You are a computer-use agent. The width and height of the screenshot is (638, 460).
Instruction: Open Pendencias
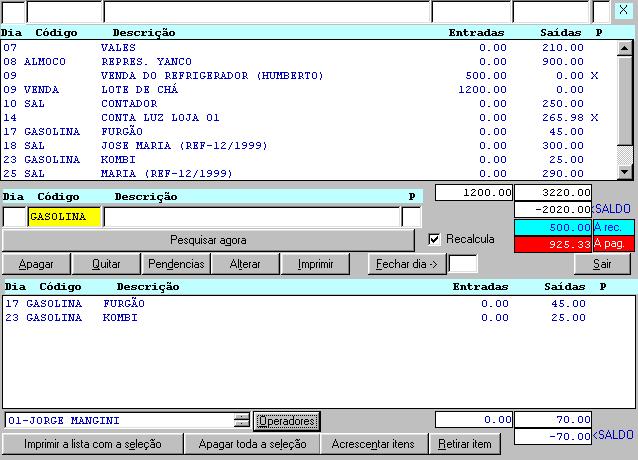click(176, 264)
